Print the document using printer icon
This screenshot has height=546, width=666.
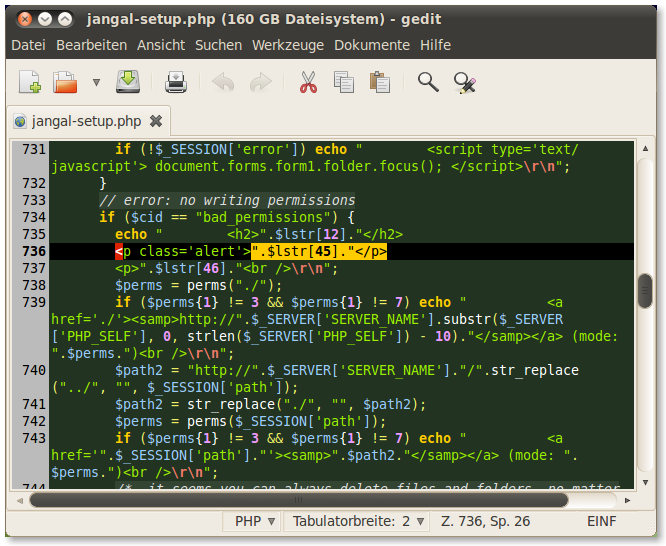tap(176, 82)
